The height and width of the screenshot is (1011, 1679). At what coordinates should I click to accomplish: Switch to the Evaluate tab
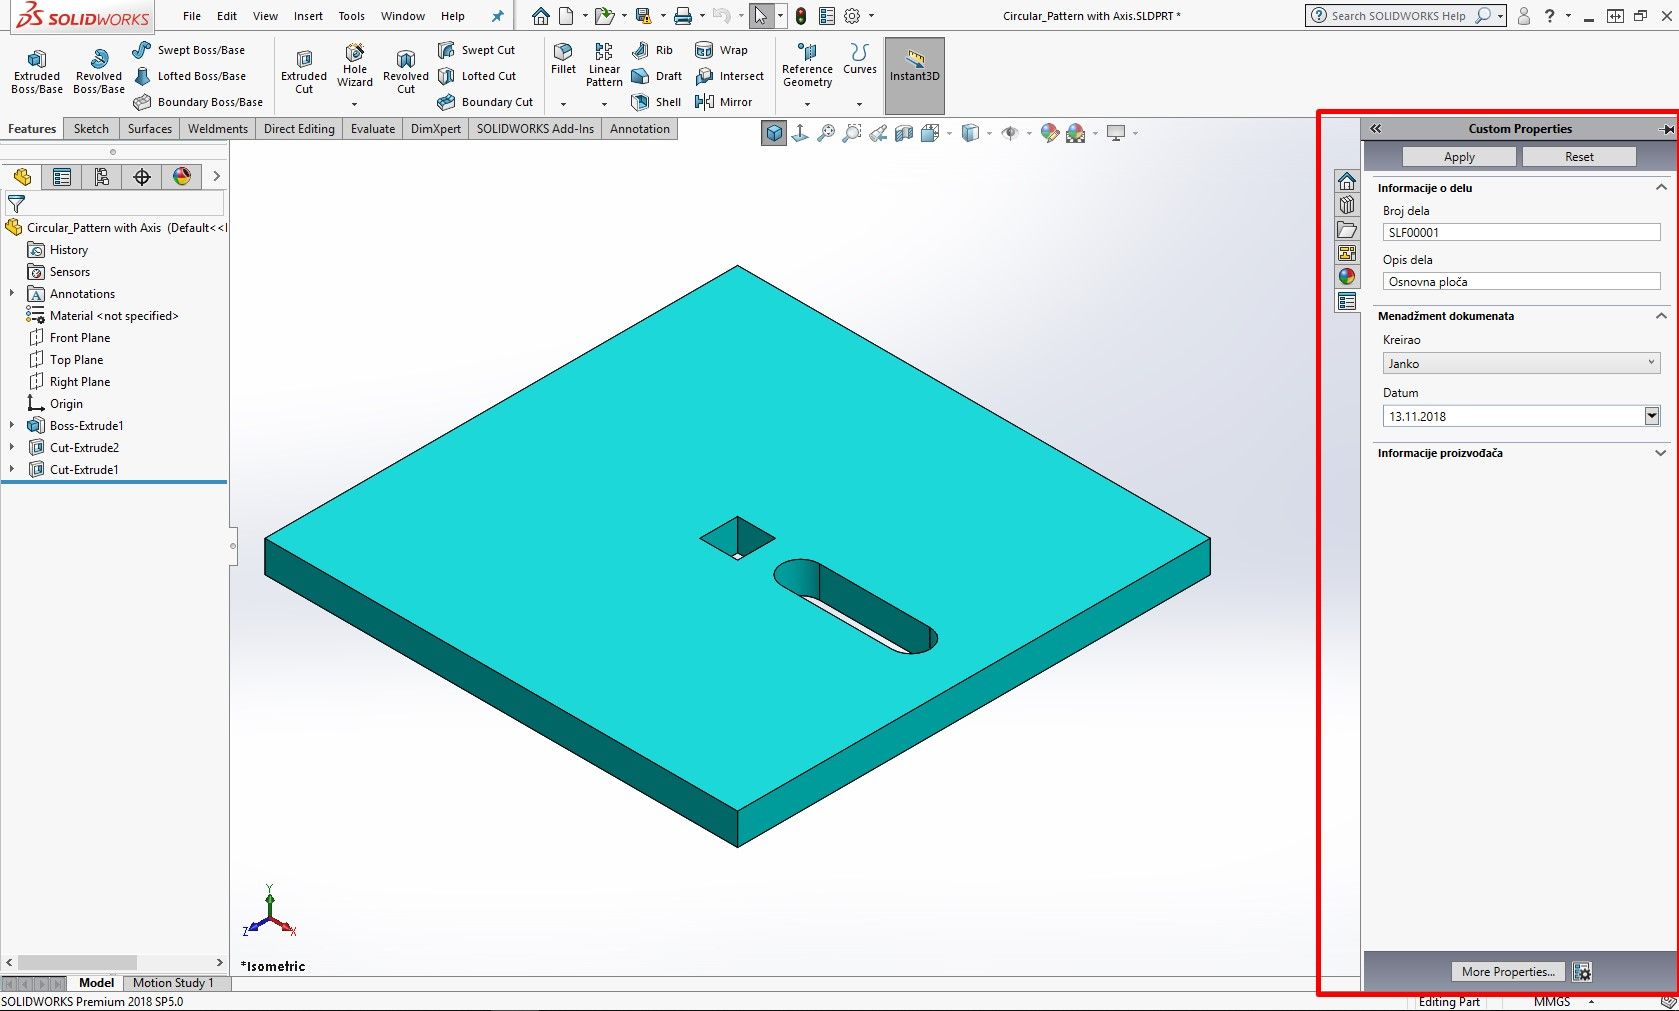(372, 129)
